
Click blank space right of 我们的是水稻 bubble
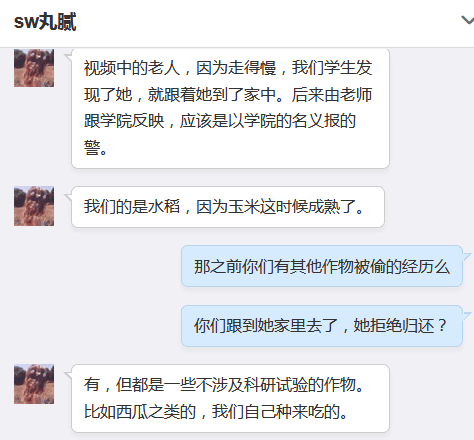[428, 207]
